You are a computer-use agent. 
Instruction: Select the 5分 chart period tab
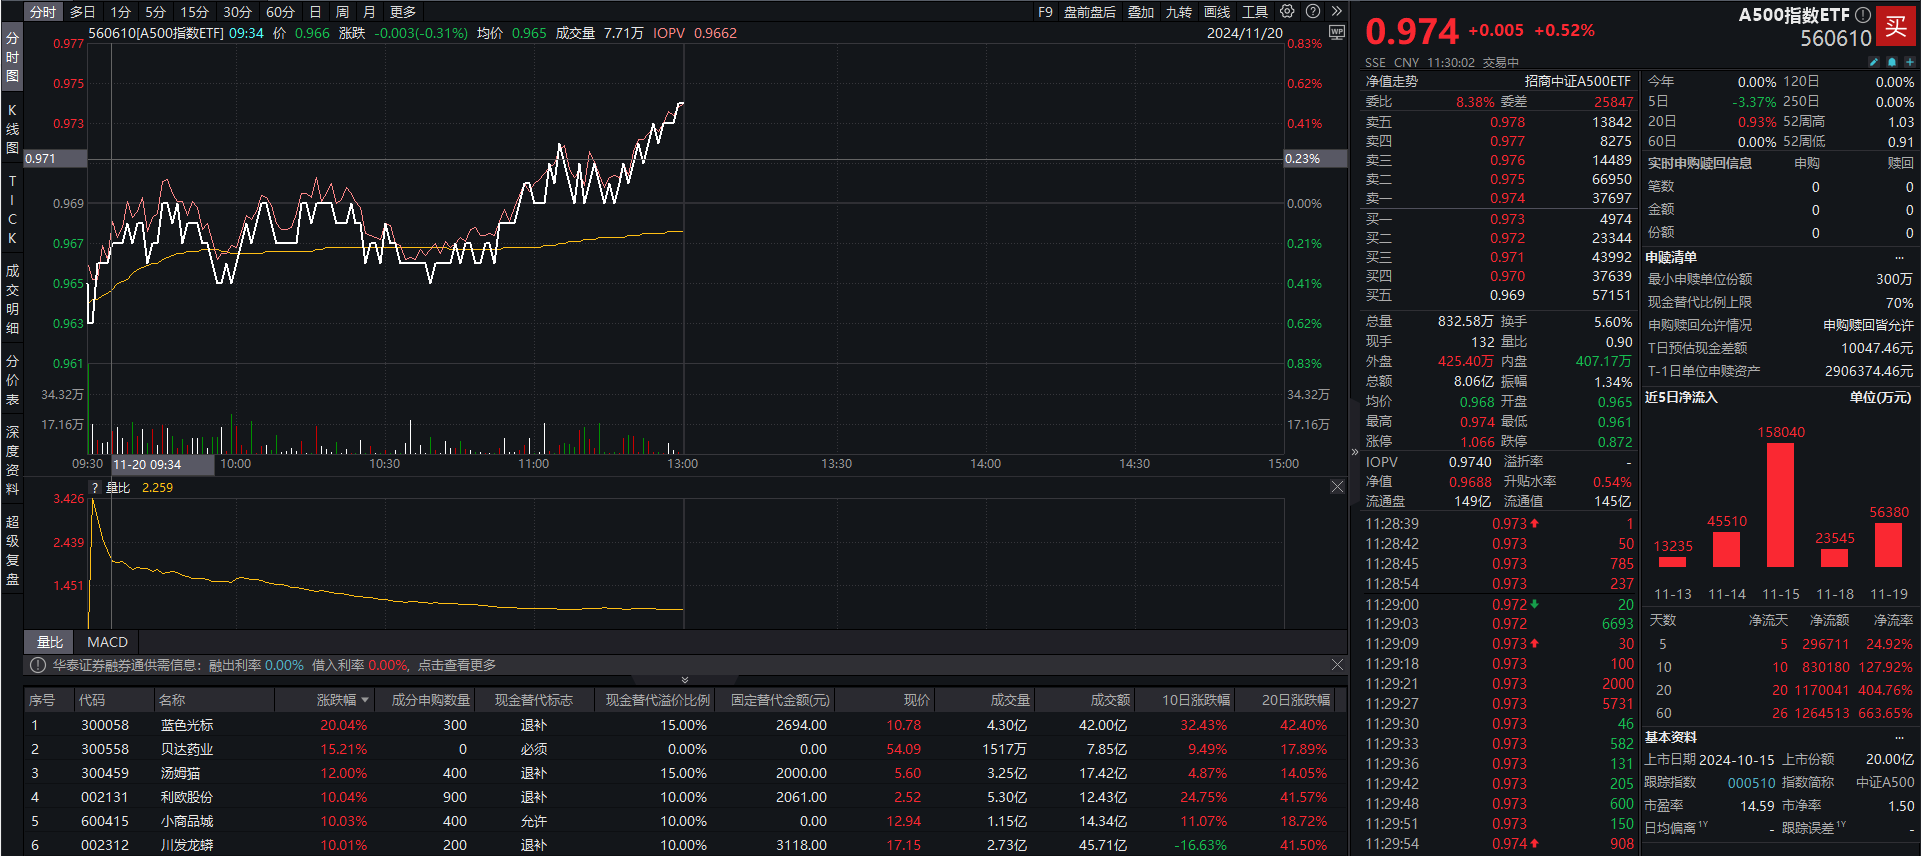pyautogui.click(x=155, y=12)
